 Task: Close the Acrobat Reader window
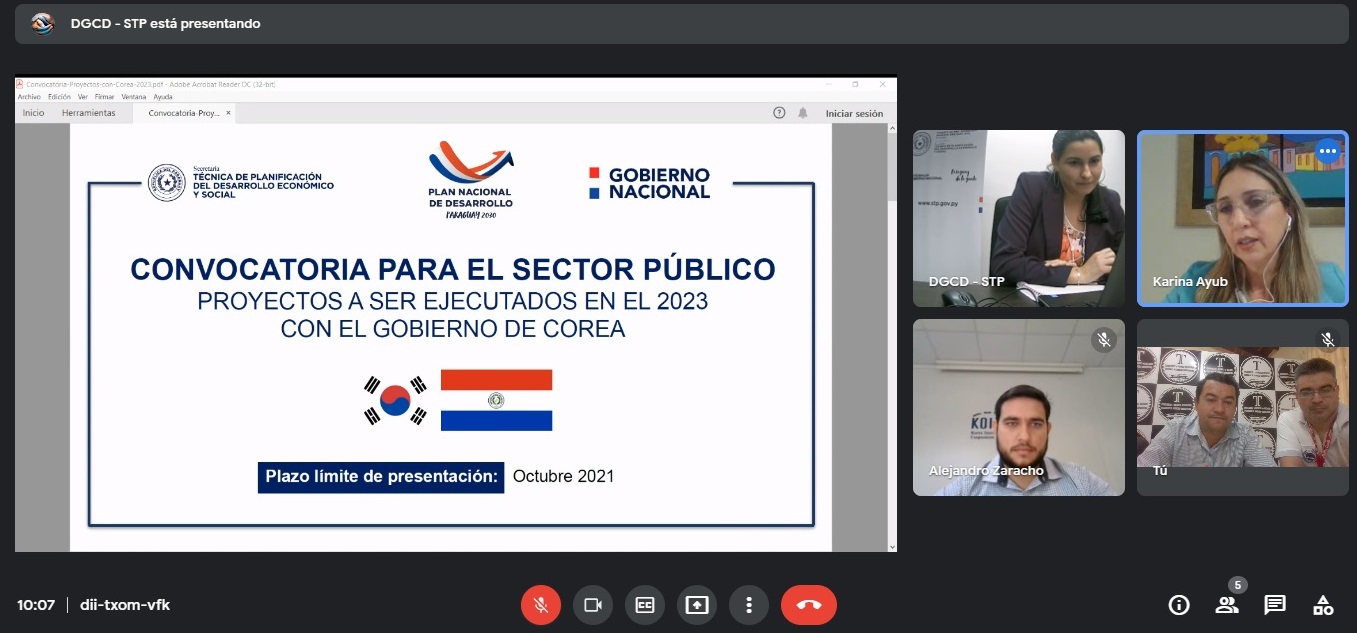tap(882, 84)
